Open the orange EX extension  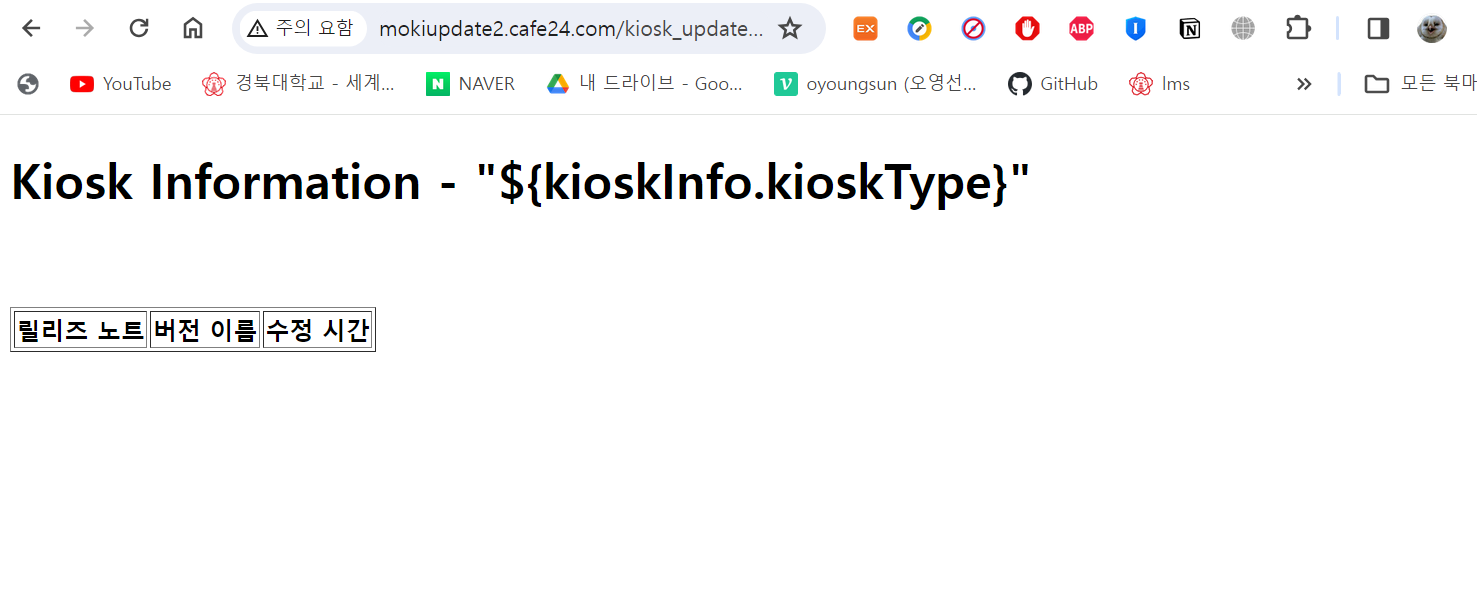point(865,29)
